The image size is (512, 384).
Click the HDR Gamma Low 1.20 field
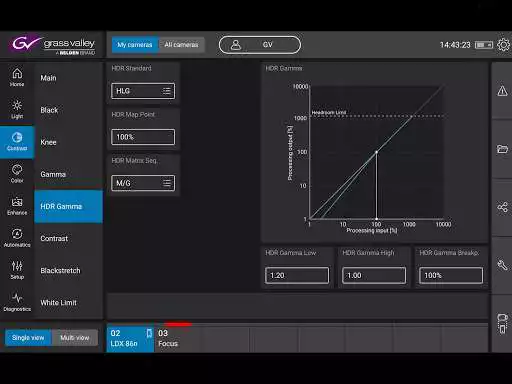click(297, 275)
